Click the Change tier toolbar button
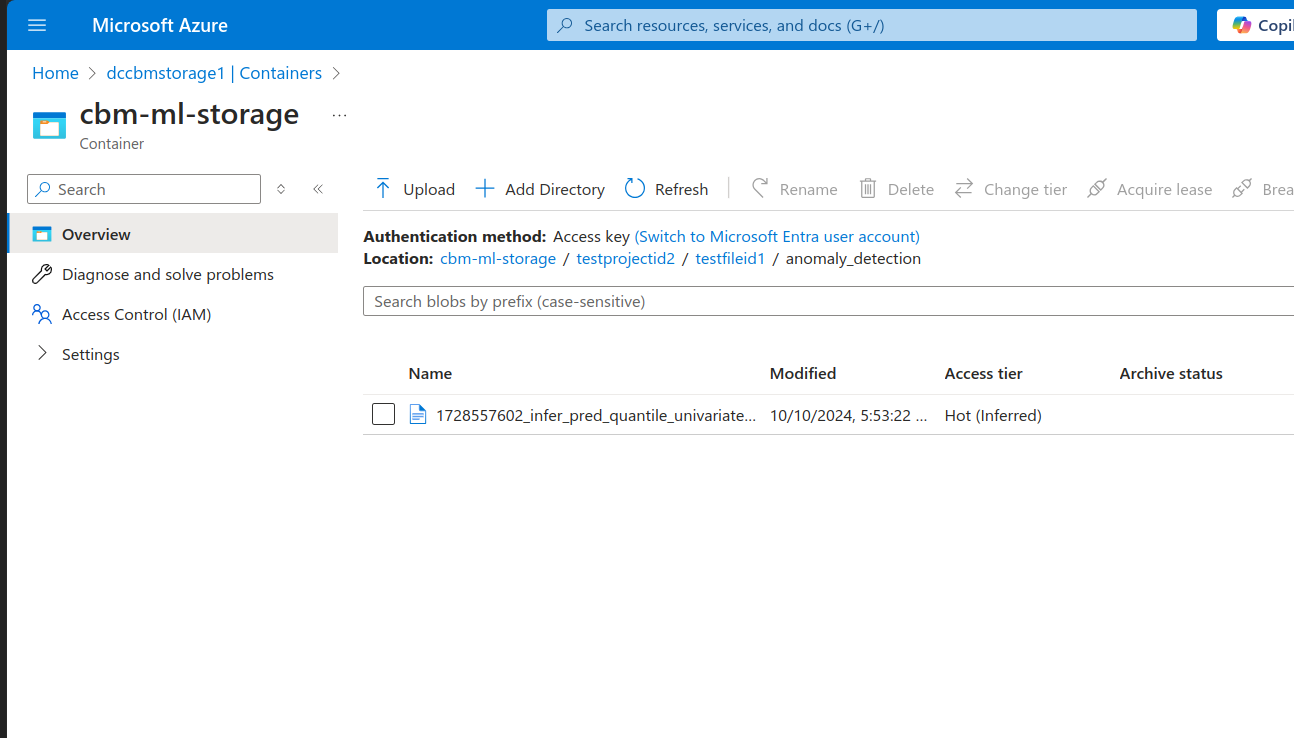1294x738 pixels. pyautogui.click(x=1011, y=189)
